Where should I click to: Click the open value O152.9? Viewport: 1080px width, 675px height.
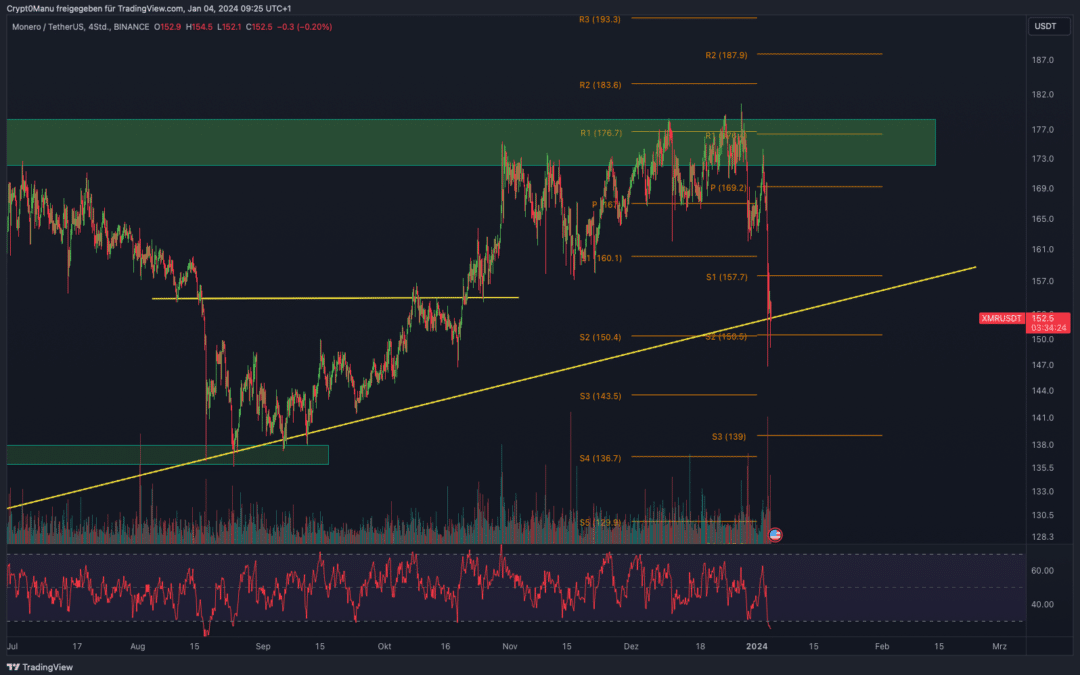(x=167, y=27)
